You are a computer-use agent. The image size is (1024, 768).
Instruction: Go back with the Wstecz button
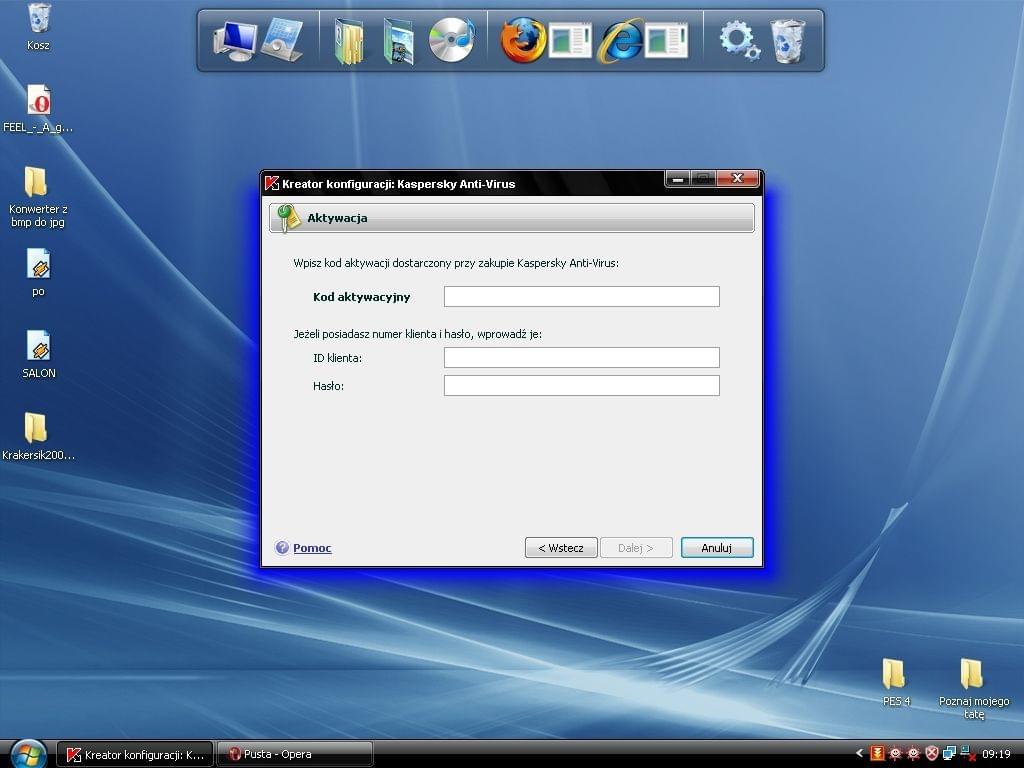pos(561,548)
